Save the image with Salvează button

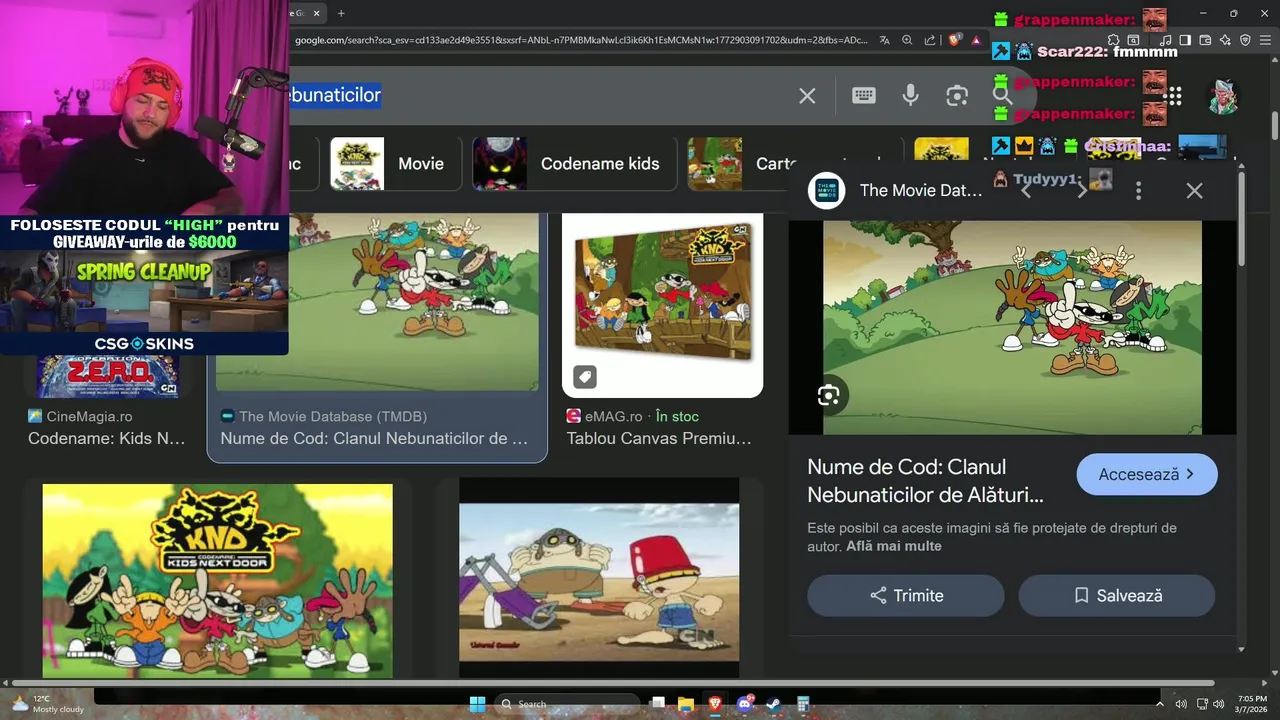pos(1117,595)
